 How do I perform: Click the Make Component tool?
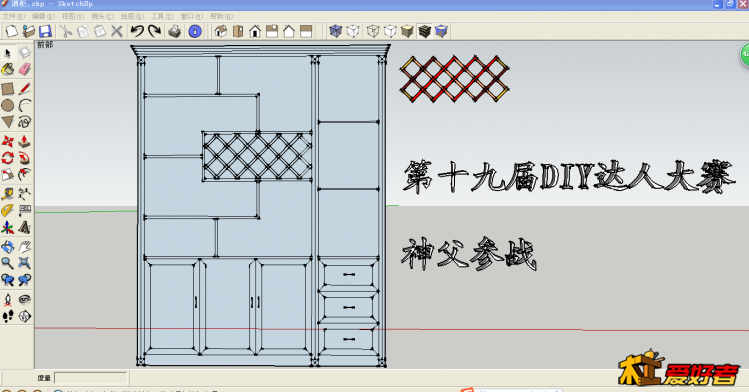tap(25, 53)
